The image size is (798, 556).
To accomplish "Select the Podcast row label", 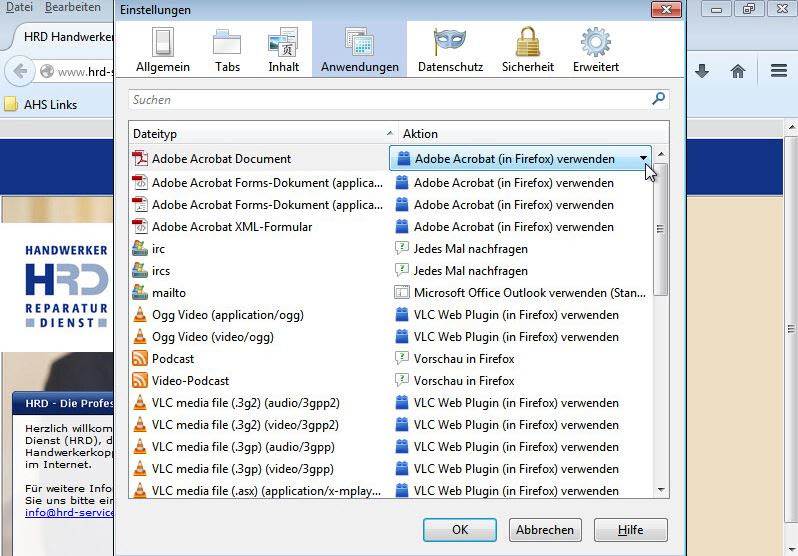I will click(x=173, y=358).
